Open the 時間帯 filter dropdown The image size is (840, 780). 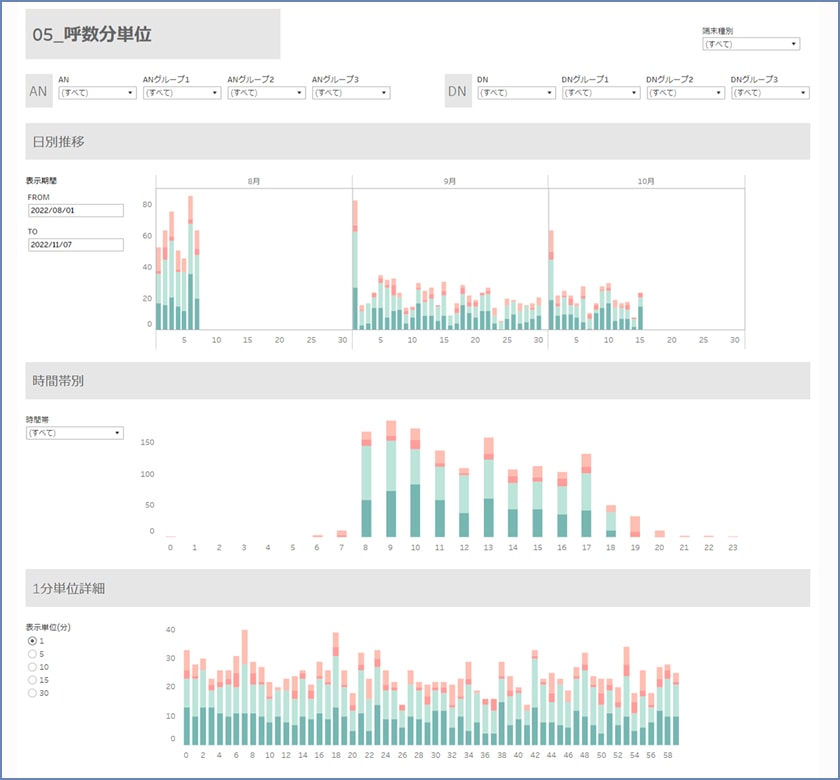coord(74,433)
